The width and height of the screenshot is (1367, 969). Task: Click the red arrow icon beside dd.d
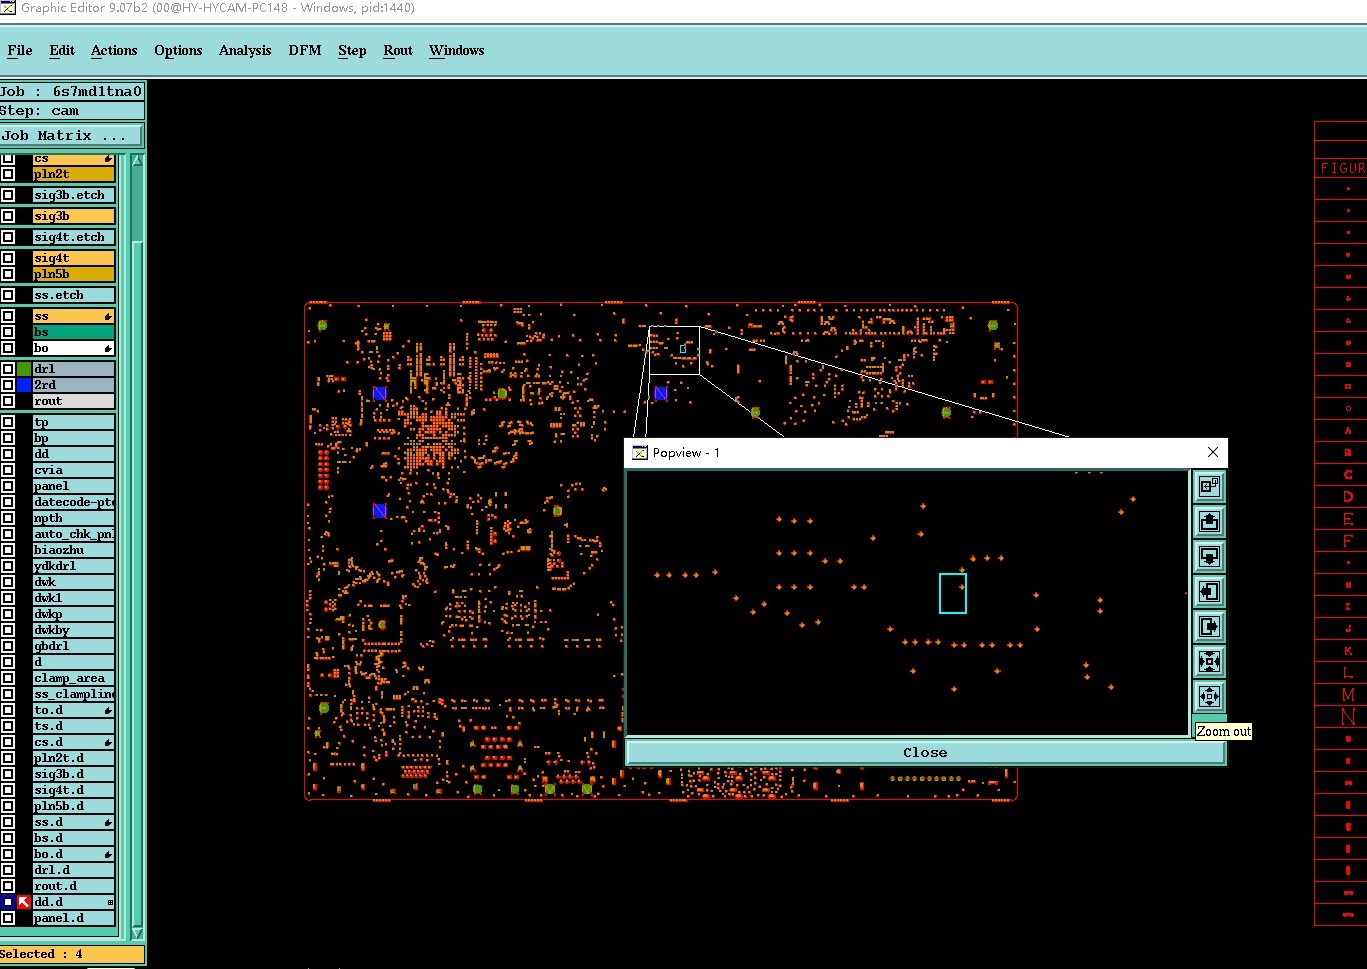click(x=24, y=902)
